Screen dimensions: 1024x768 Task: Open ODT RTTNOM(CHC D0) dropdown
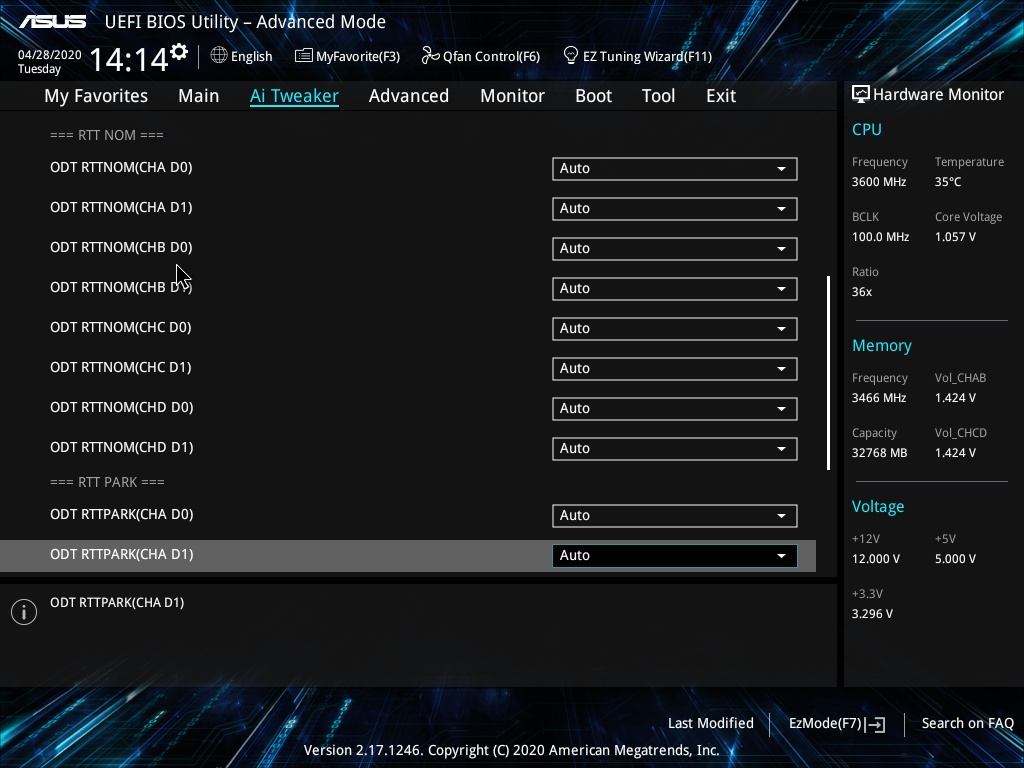(x=675, y=328)
